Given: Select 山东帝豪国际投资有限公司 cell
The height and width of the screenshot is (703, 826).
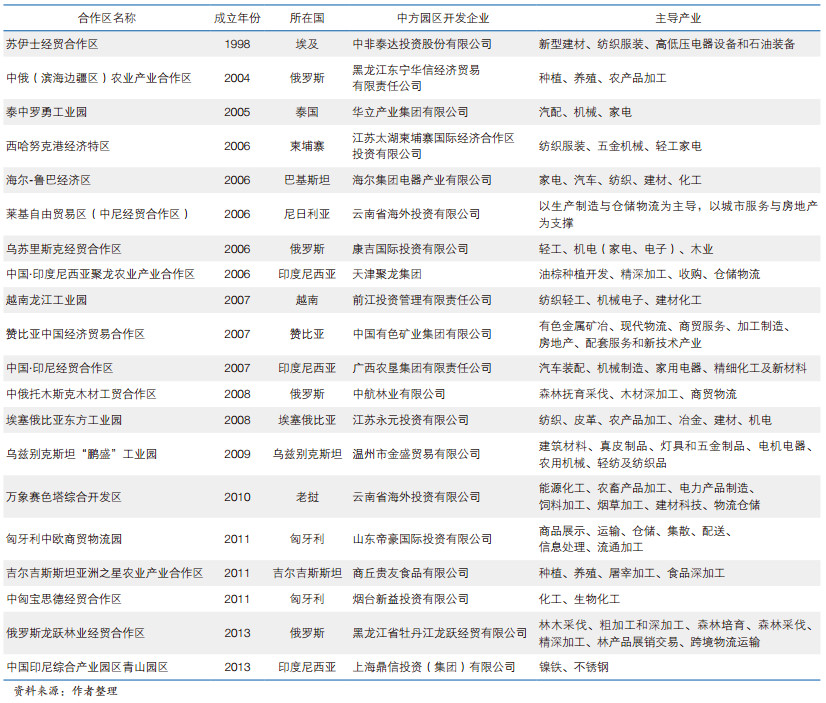Looking at the screenshot, I should point(422,539).
